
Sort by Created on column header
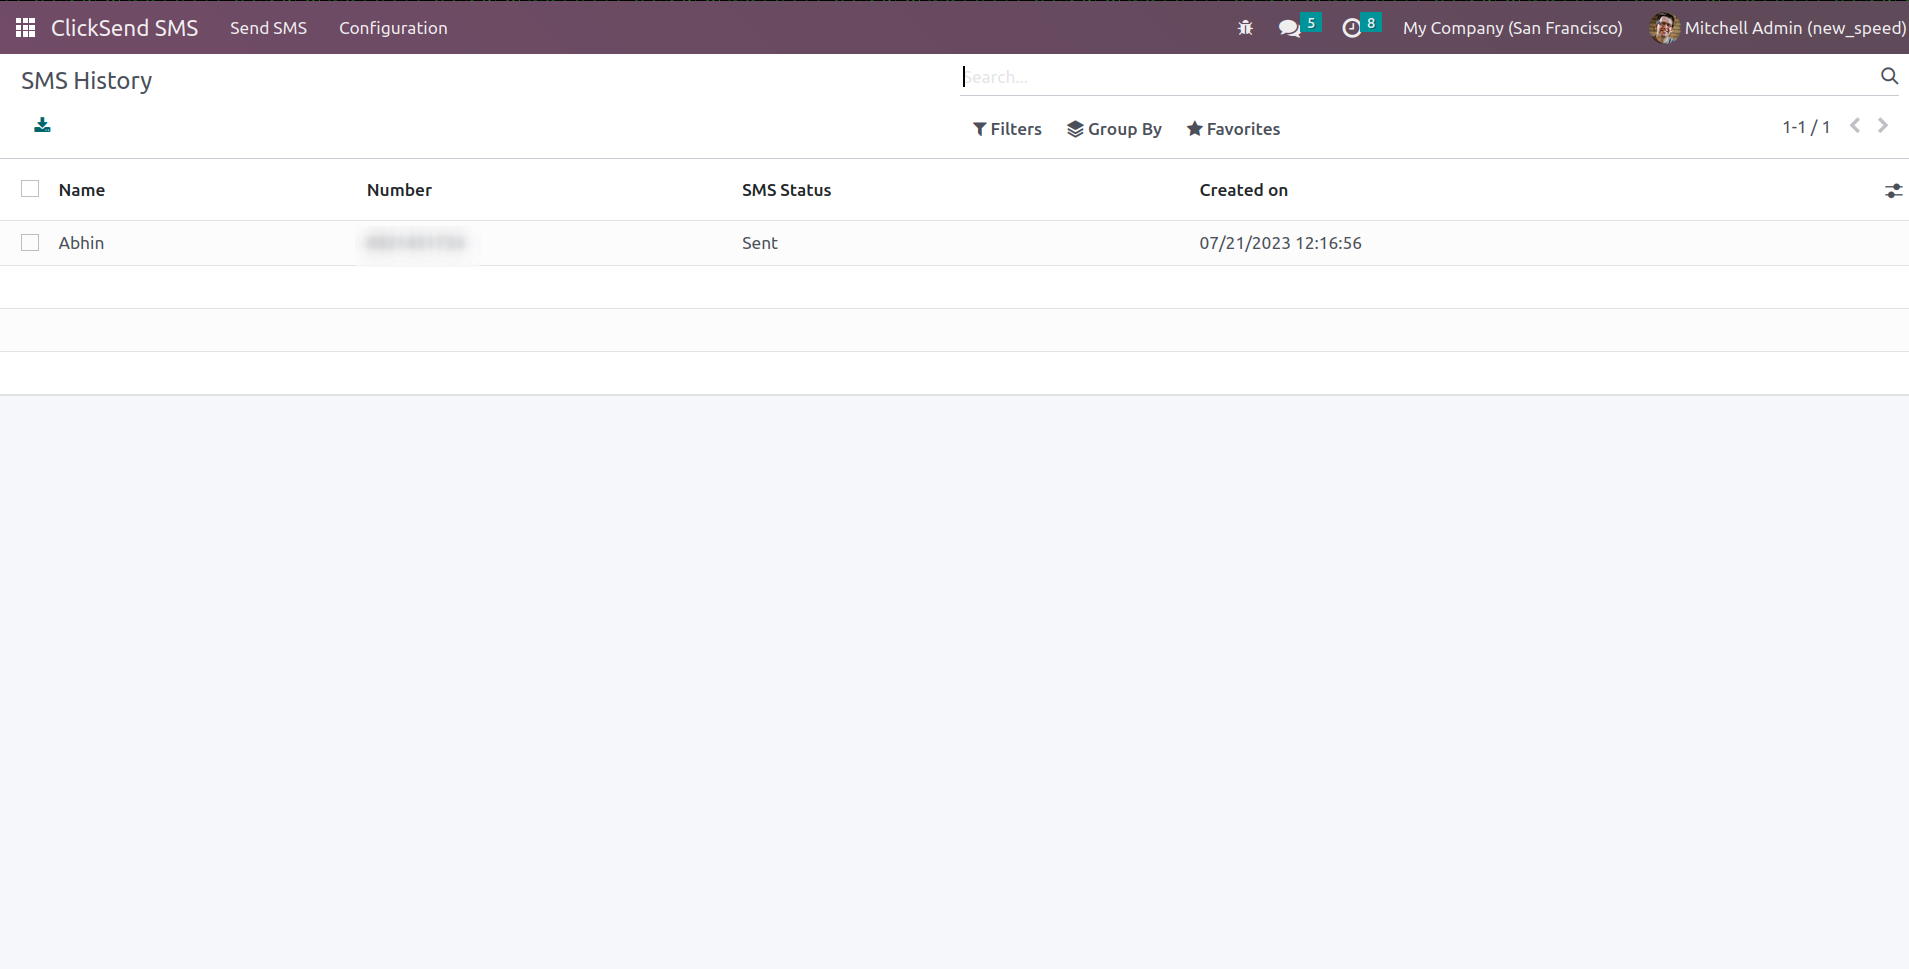[x=1243, y=190]
